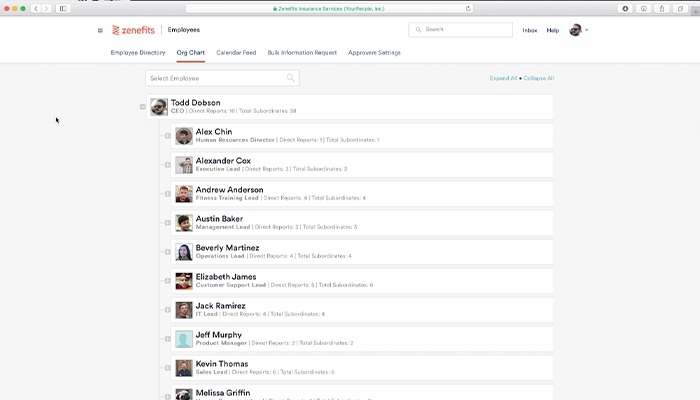Expand Elizabeth James's direct reports
Viewport: 700px width, 400px height.
click(x=167, y=281)
